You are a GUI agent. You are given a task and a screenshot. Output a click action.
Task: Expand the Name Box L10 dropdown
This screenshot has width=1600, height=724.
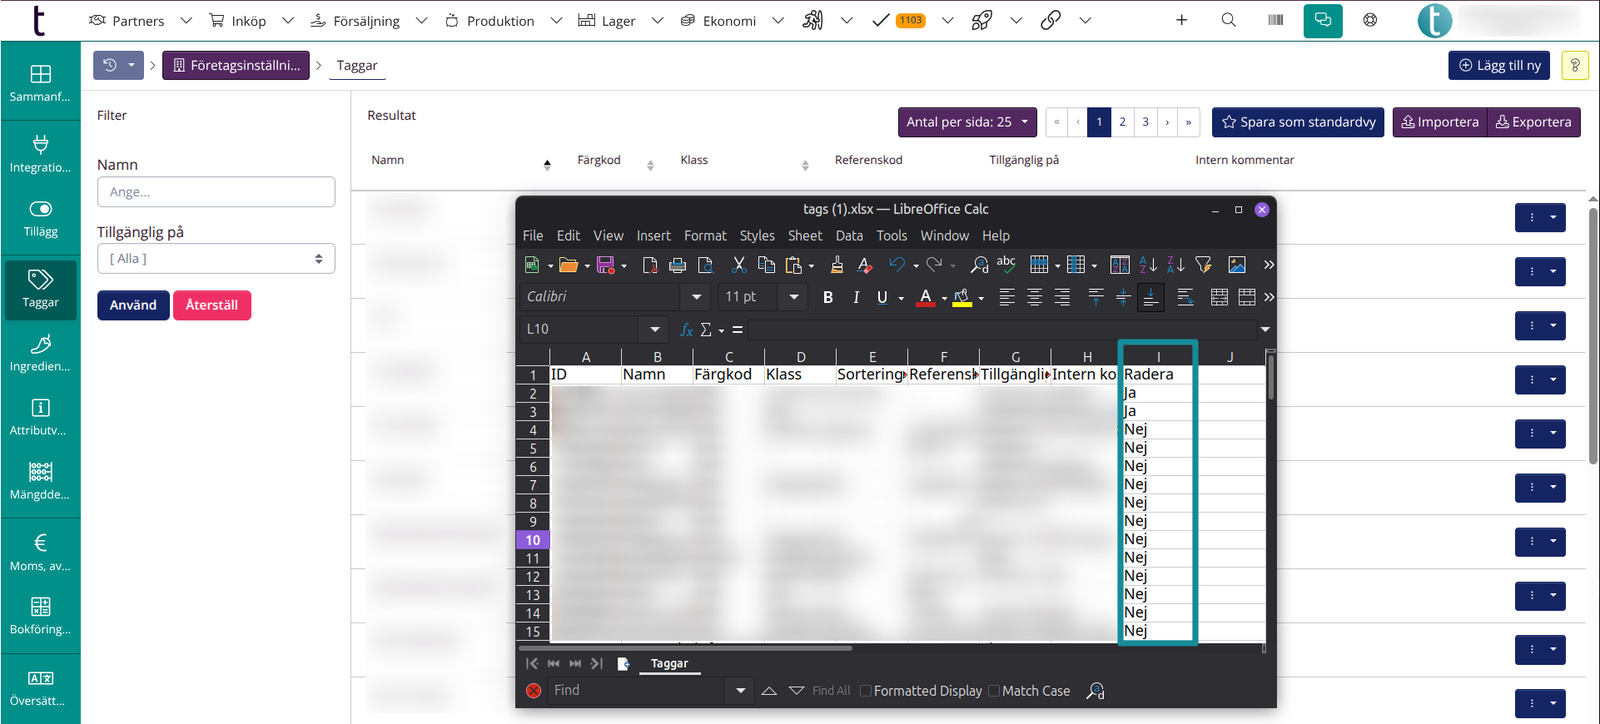[655, 329]
